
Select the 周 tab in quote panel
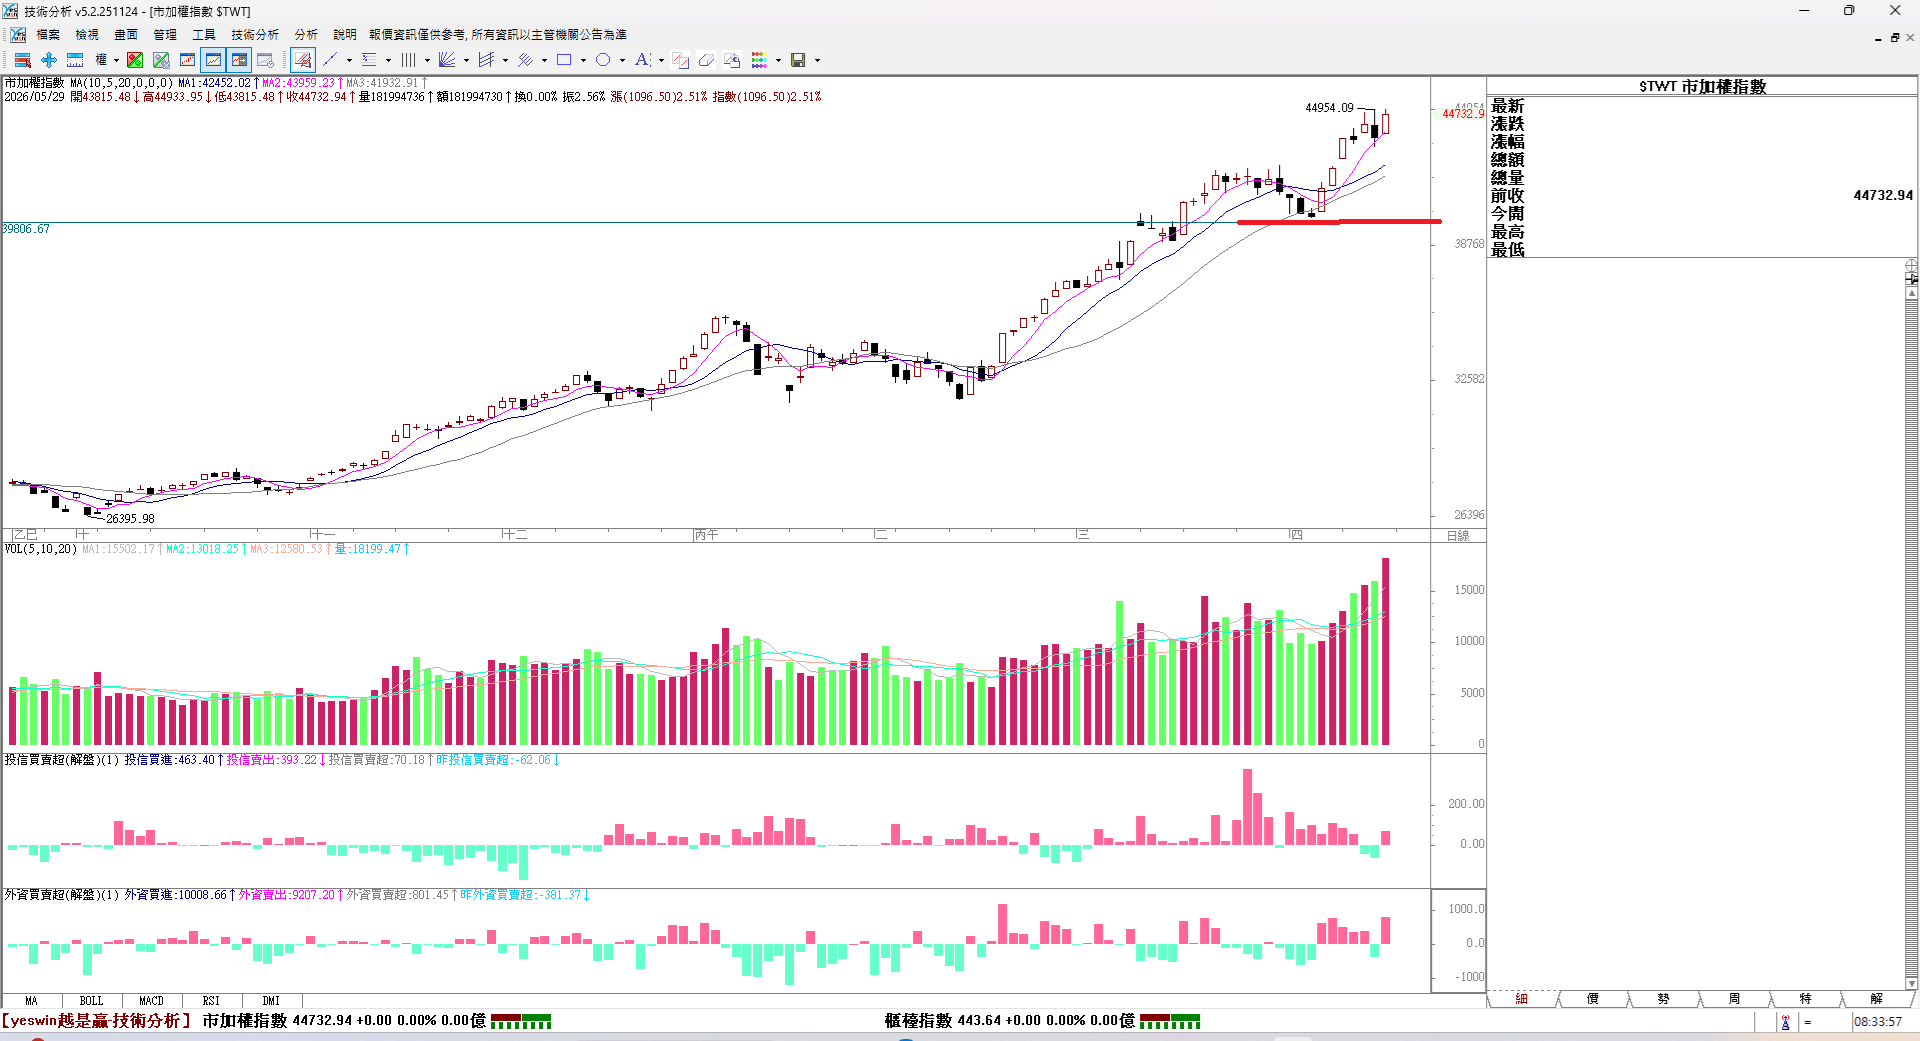pyautogui.click(x=1735, y=999)
